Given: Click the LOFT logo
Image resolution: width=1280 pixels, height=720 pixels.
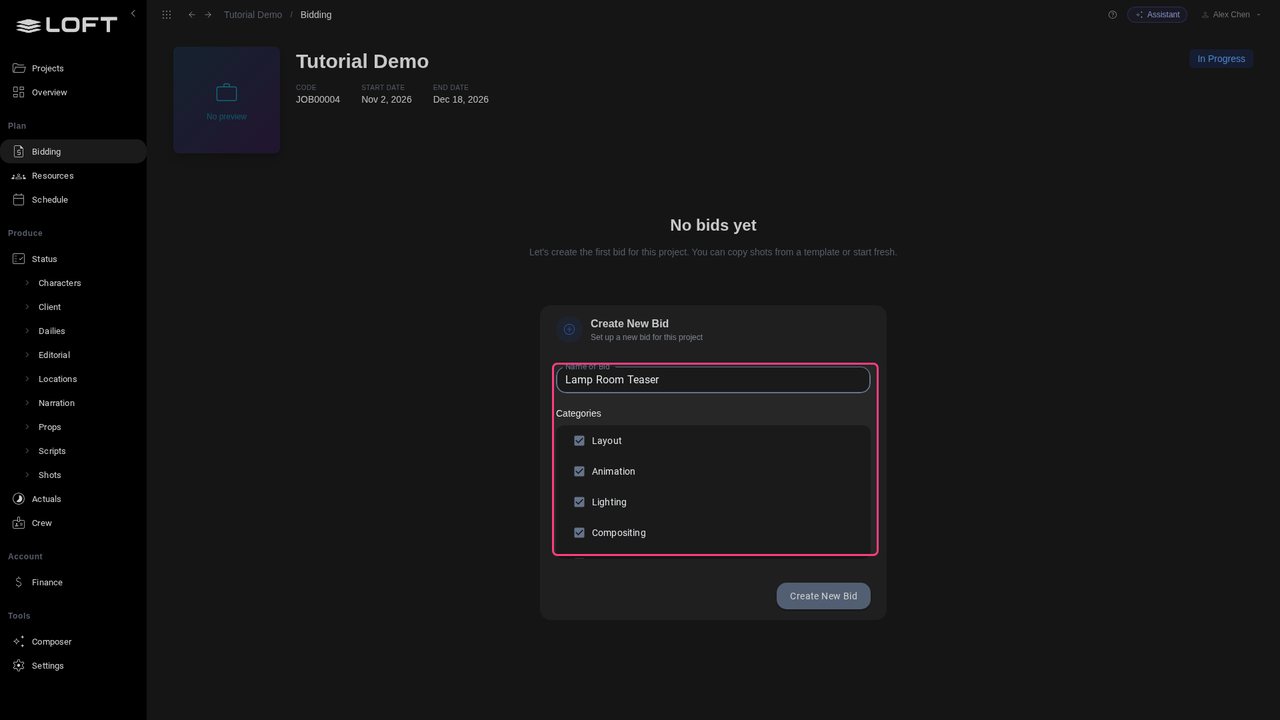Looking at the screenshot, I should (67, 25).
